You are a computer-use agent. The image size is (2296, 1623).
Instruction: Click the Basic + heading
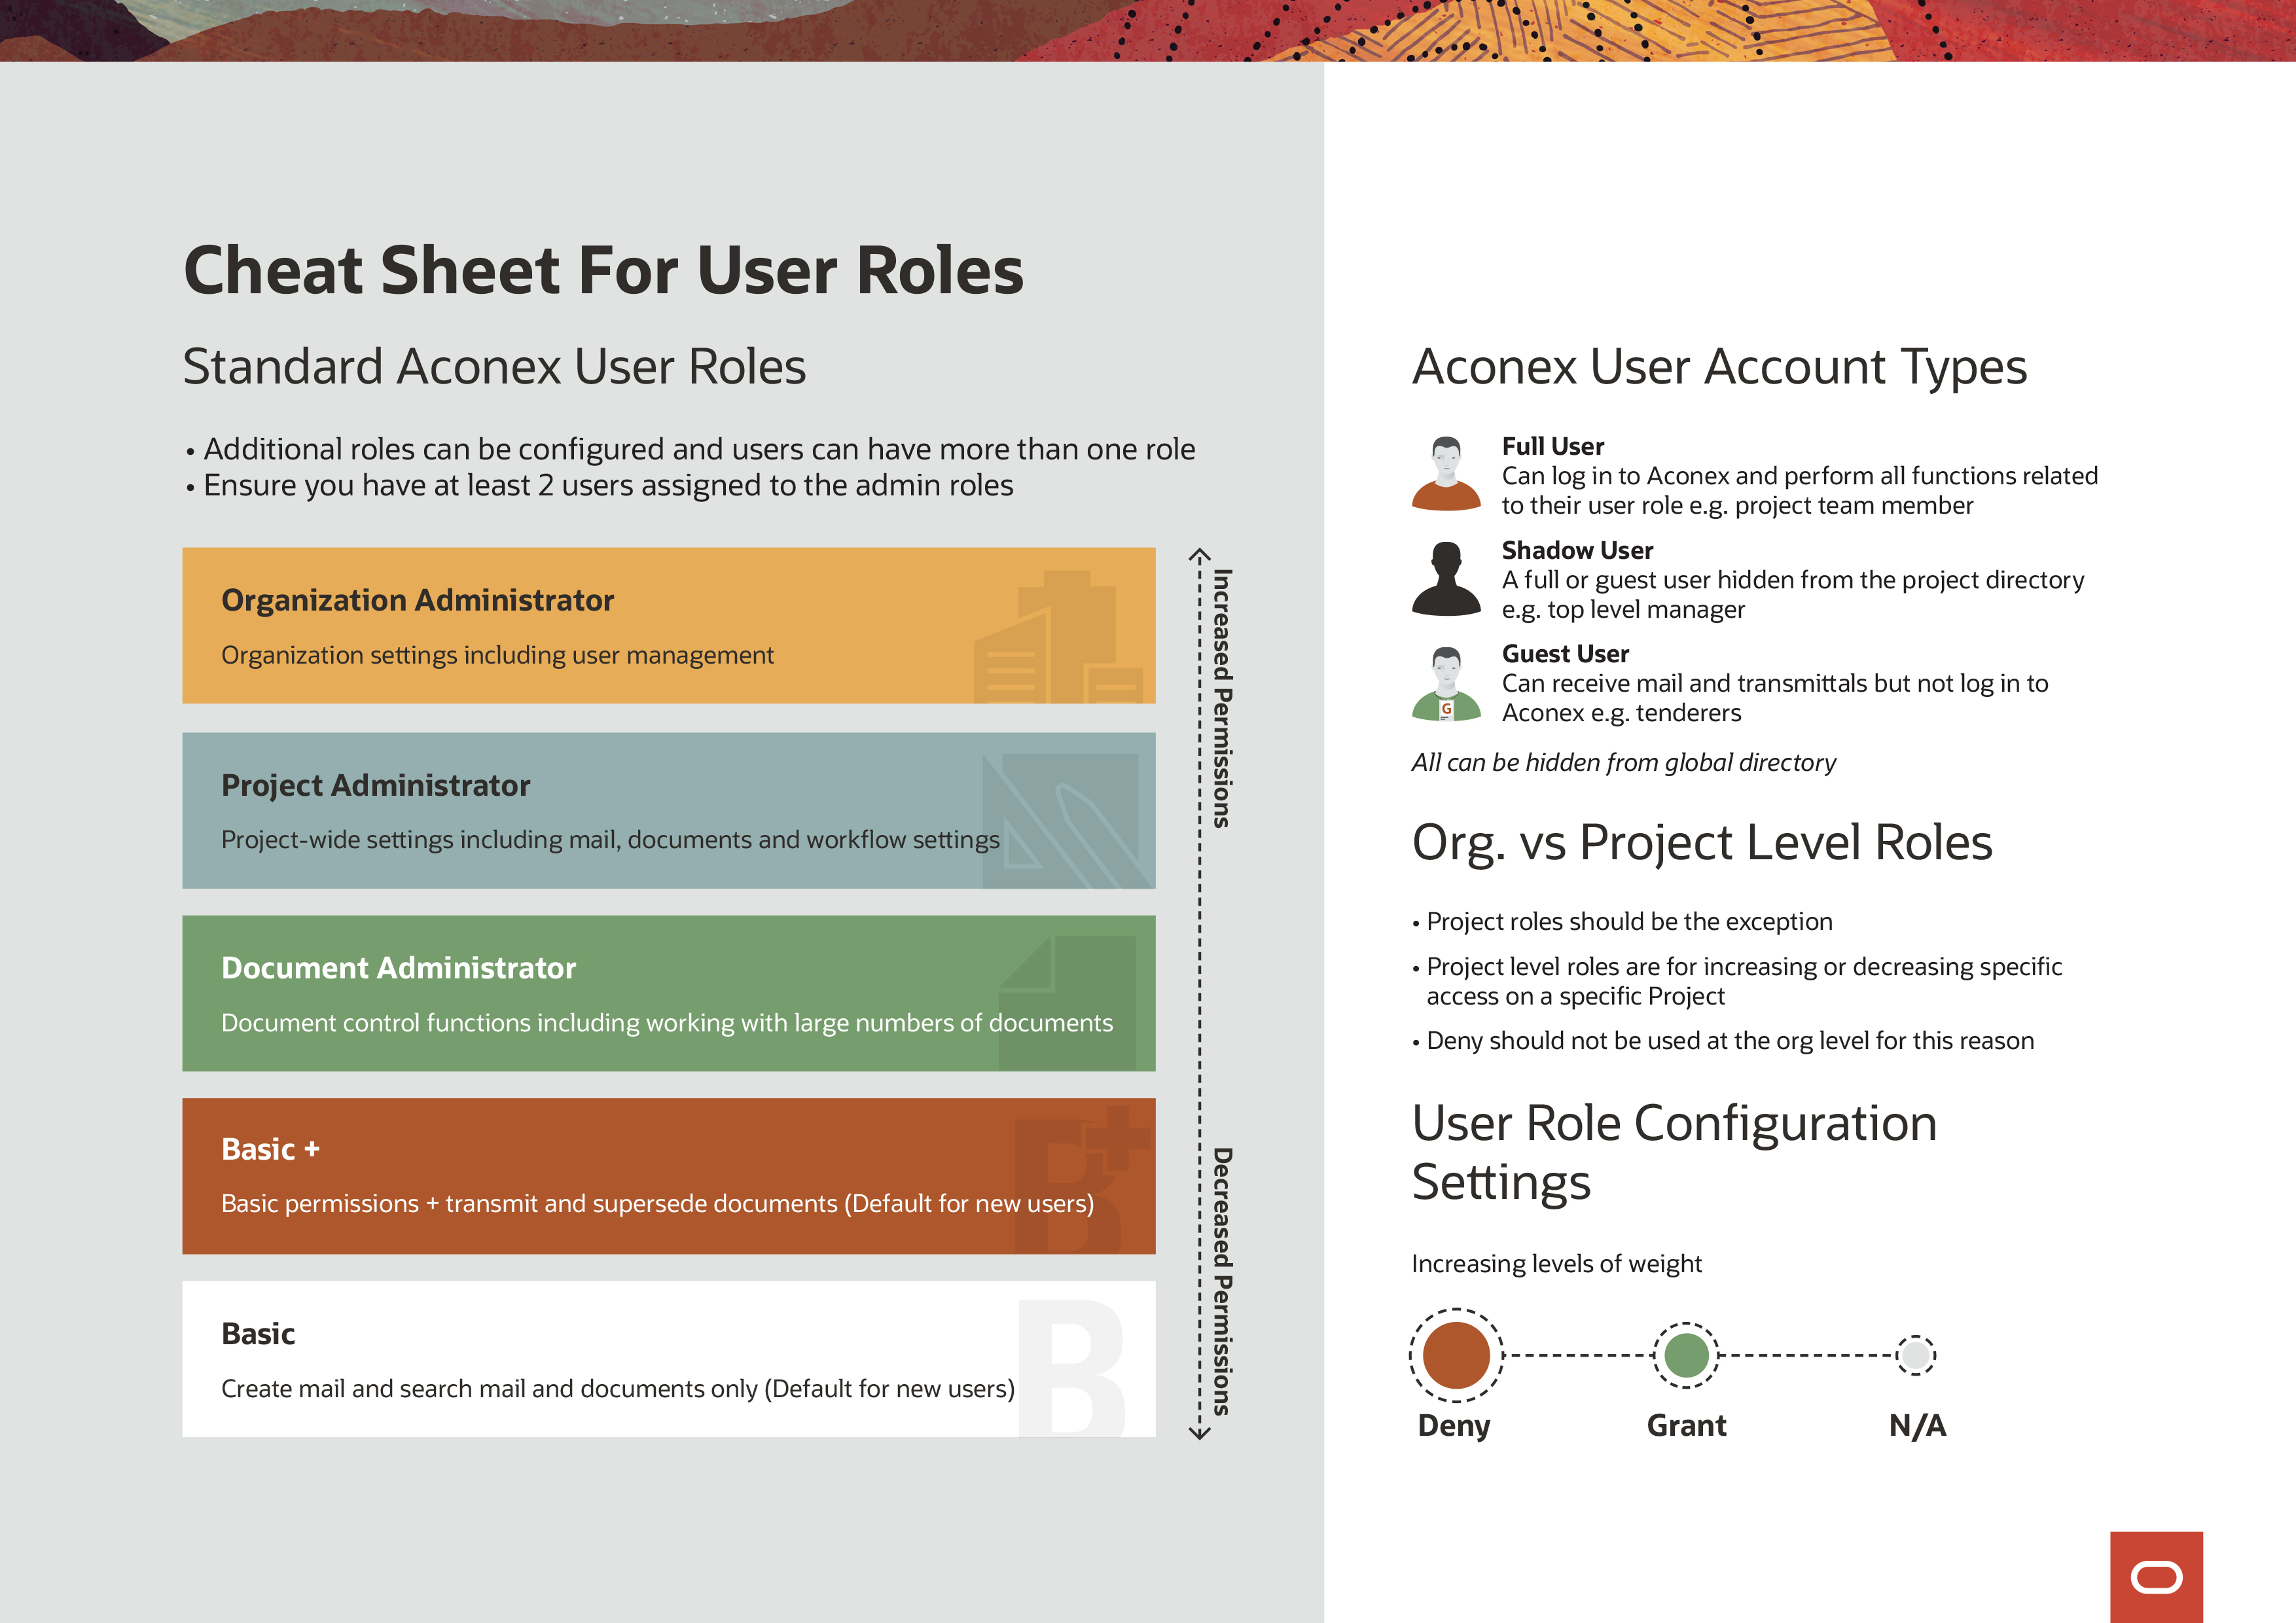(270, 1149)
